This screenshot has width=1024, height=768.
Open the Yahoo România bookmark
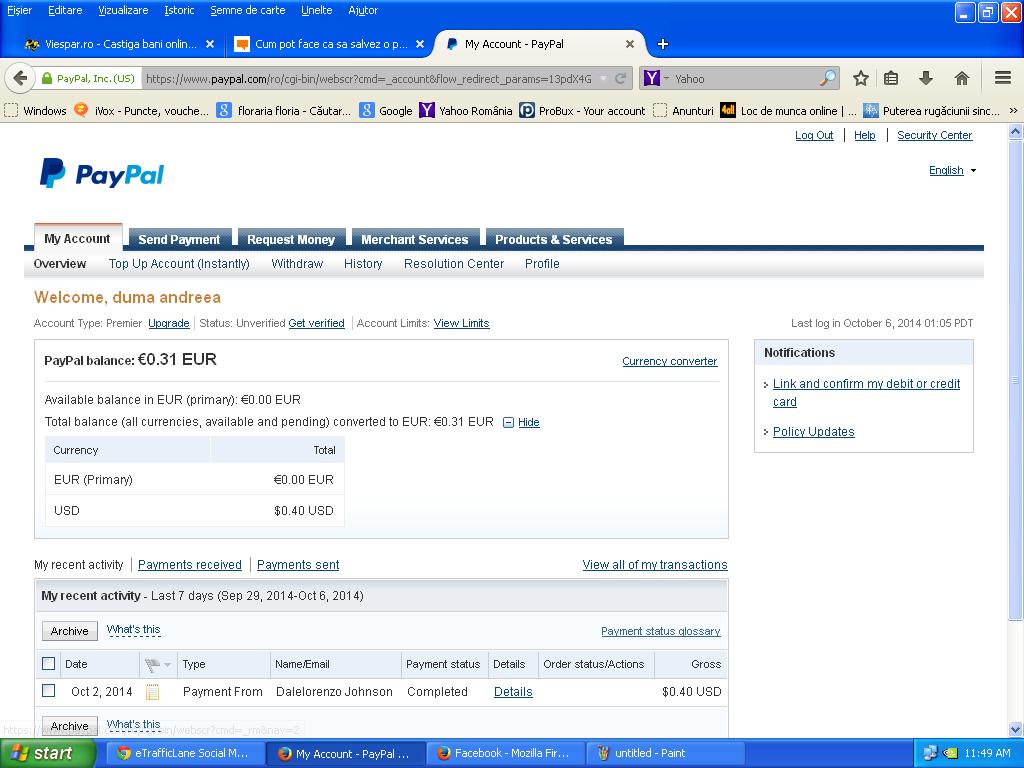(x=466, y=111)
